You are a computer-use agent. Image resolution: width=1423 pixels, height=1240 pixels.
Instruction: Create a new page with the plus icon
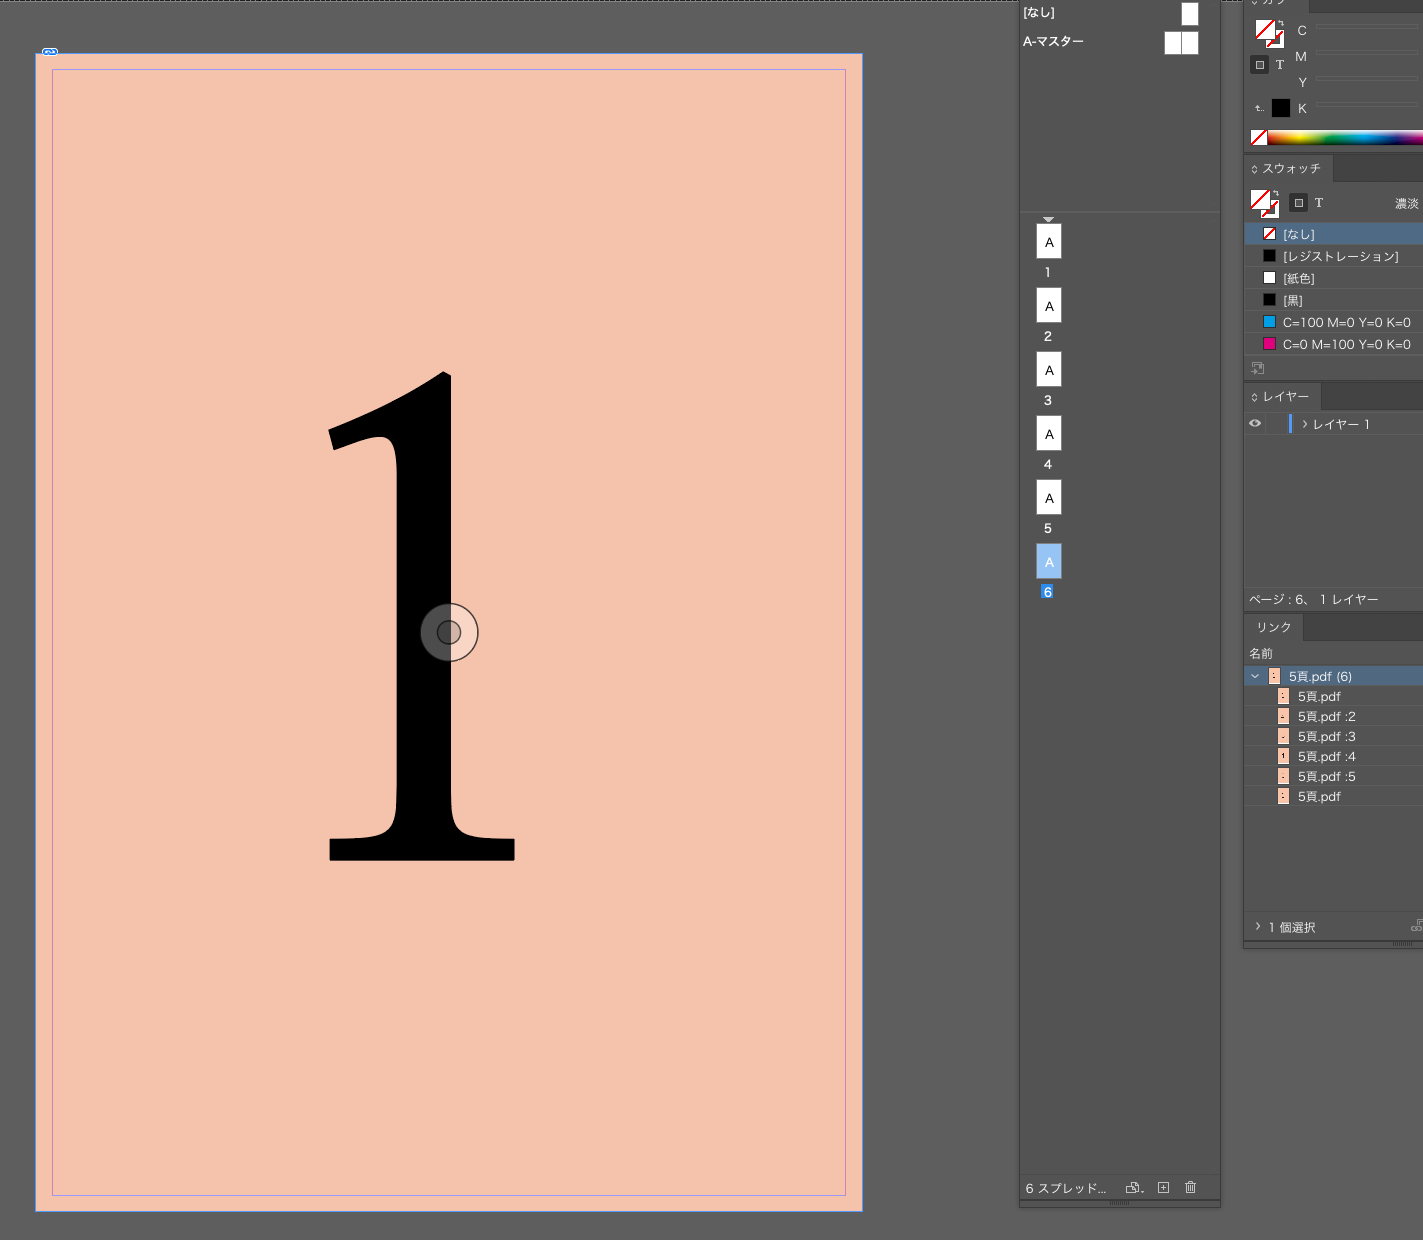1163,1187
